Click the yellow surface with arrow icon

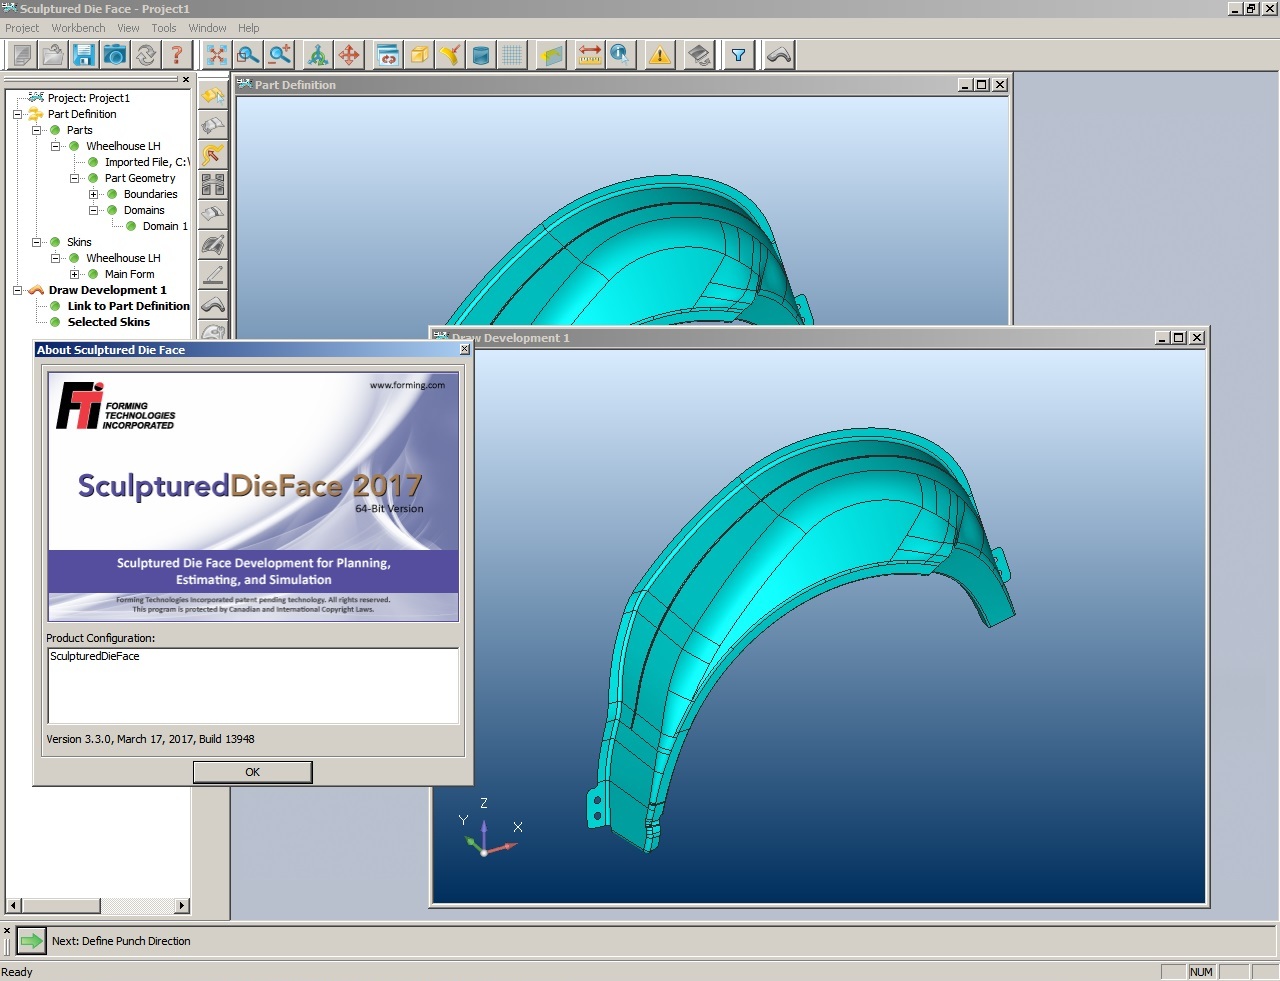[x=450, y=55]
